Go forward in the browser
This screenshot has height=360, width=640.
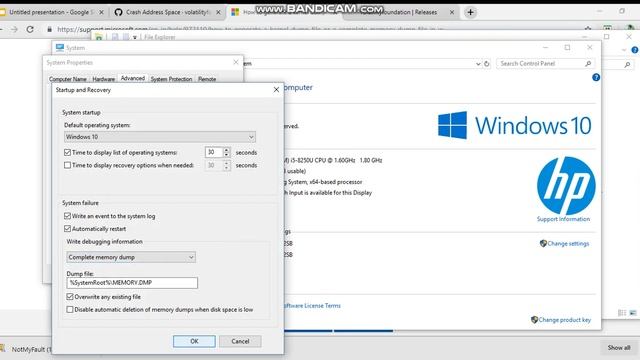coord(14,29)
